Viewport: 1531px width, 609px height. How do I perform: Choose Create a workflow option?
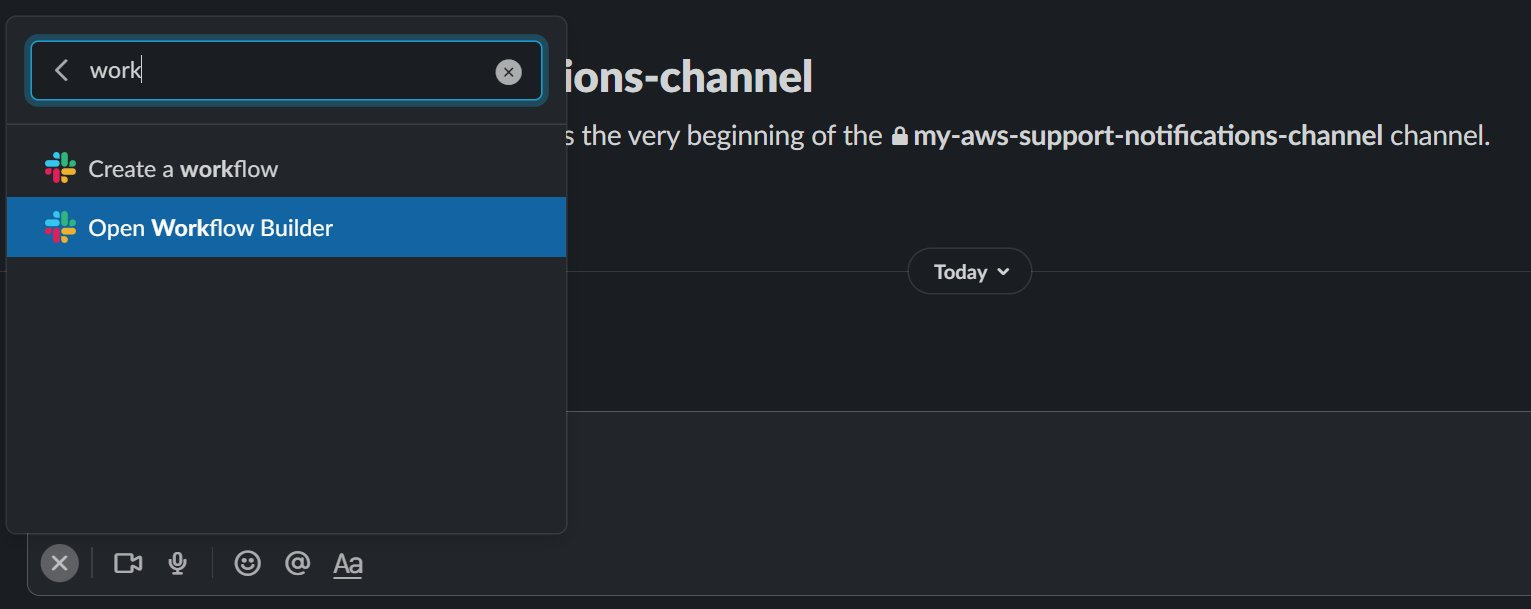click(x=184, y=168)
